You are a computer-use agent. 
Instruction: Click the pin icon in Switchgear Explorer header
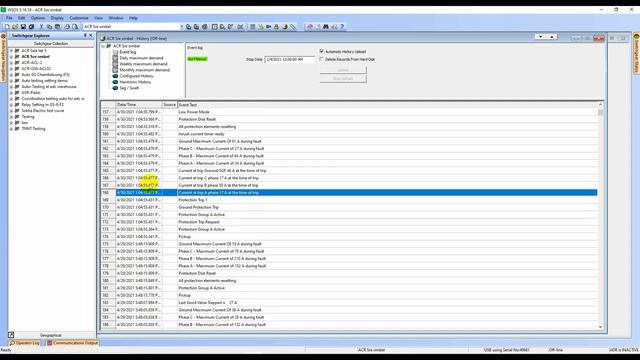tap(85, 36)
